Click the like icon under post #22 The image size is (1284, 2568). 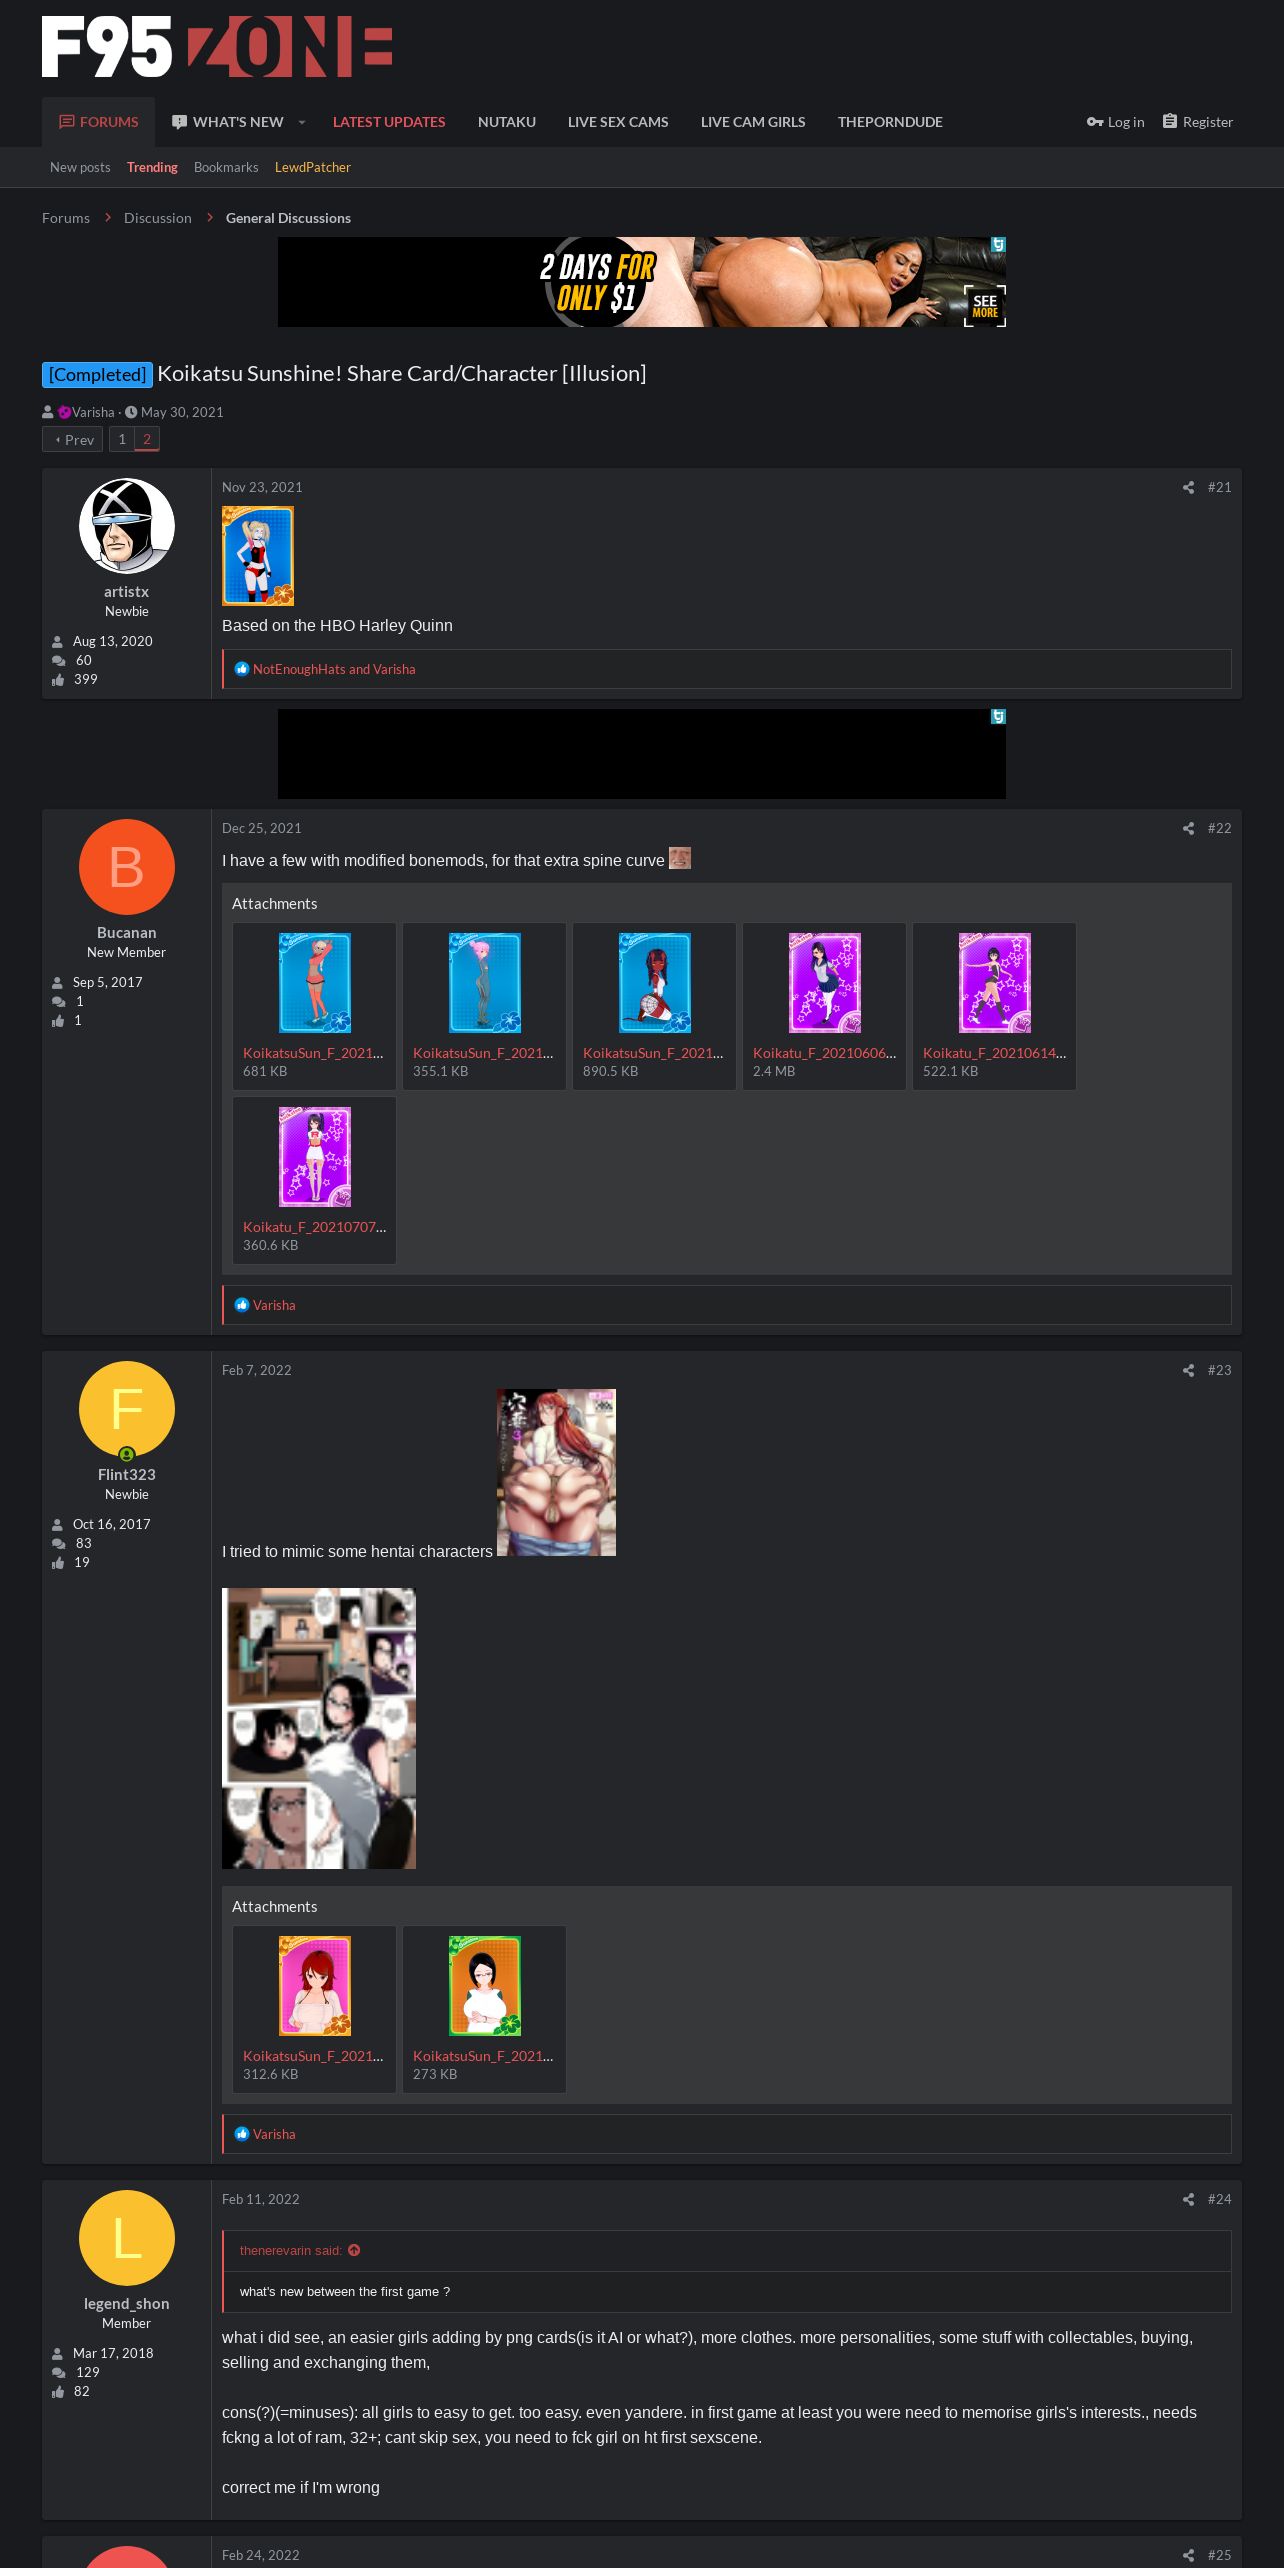[241, 1305]
